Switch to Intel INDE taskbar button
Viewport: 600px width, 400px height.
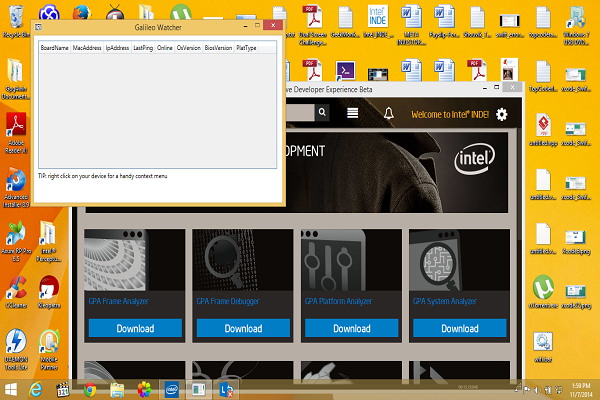coord(172,390)
